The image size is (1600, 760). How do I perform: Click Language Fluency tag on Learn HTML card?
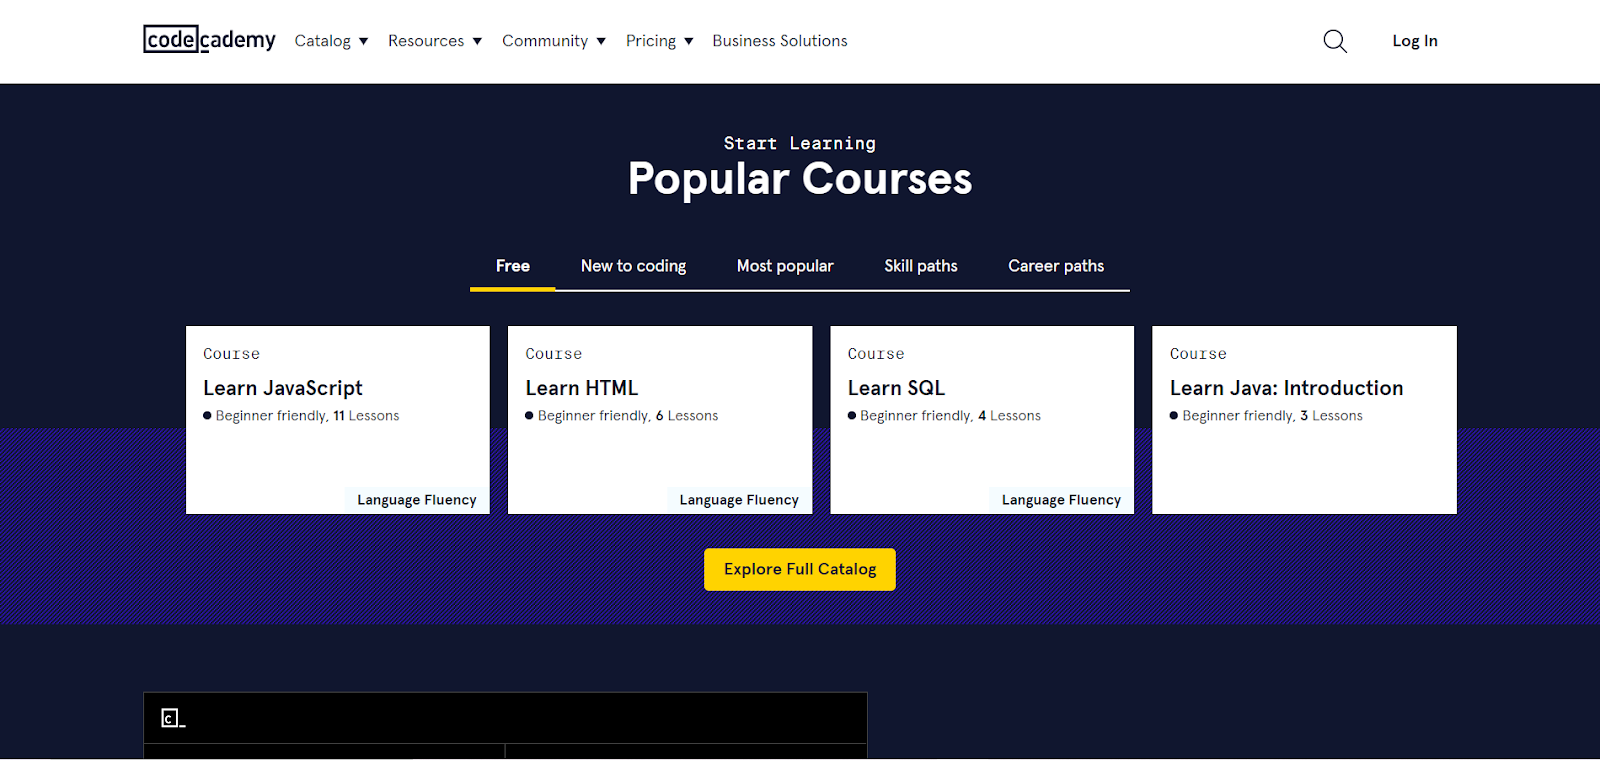click(739, 500)
